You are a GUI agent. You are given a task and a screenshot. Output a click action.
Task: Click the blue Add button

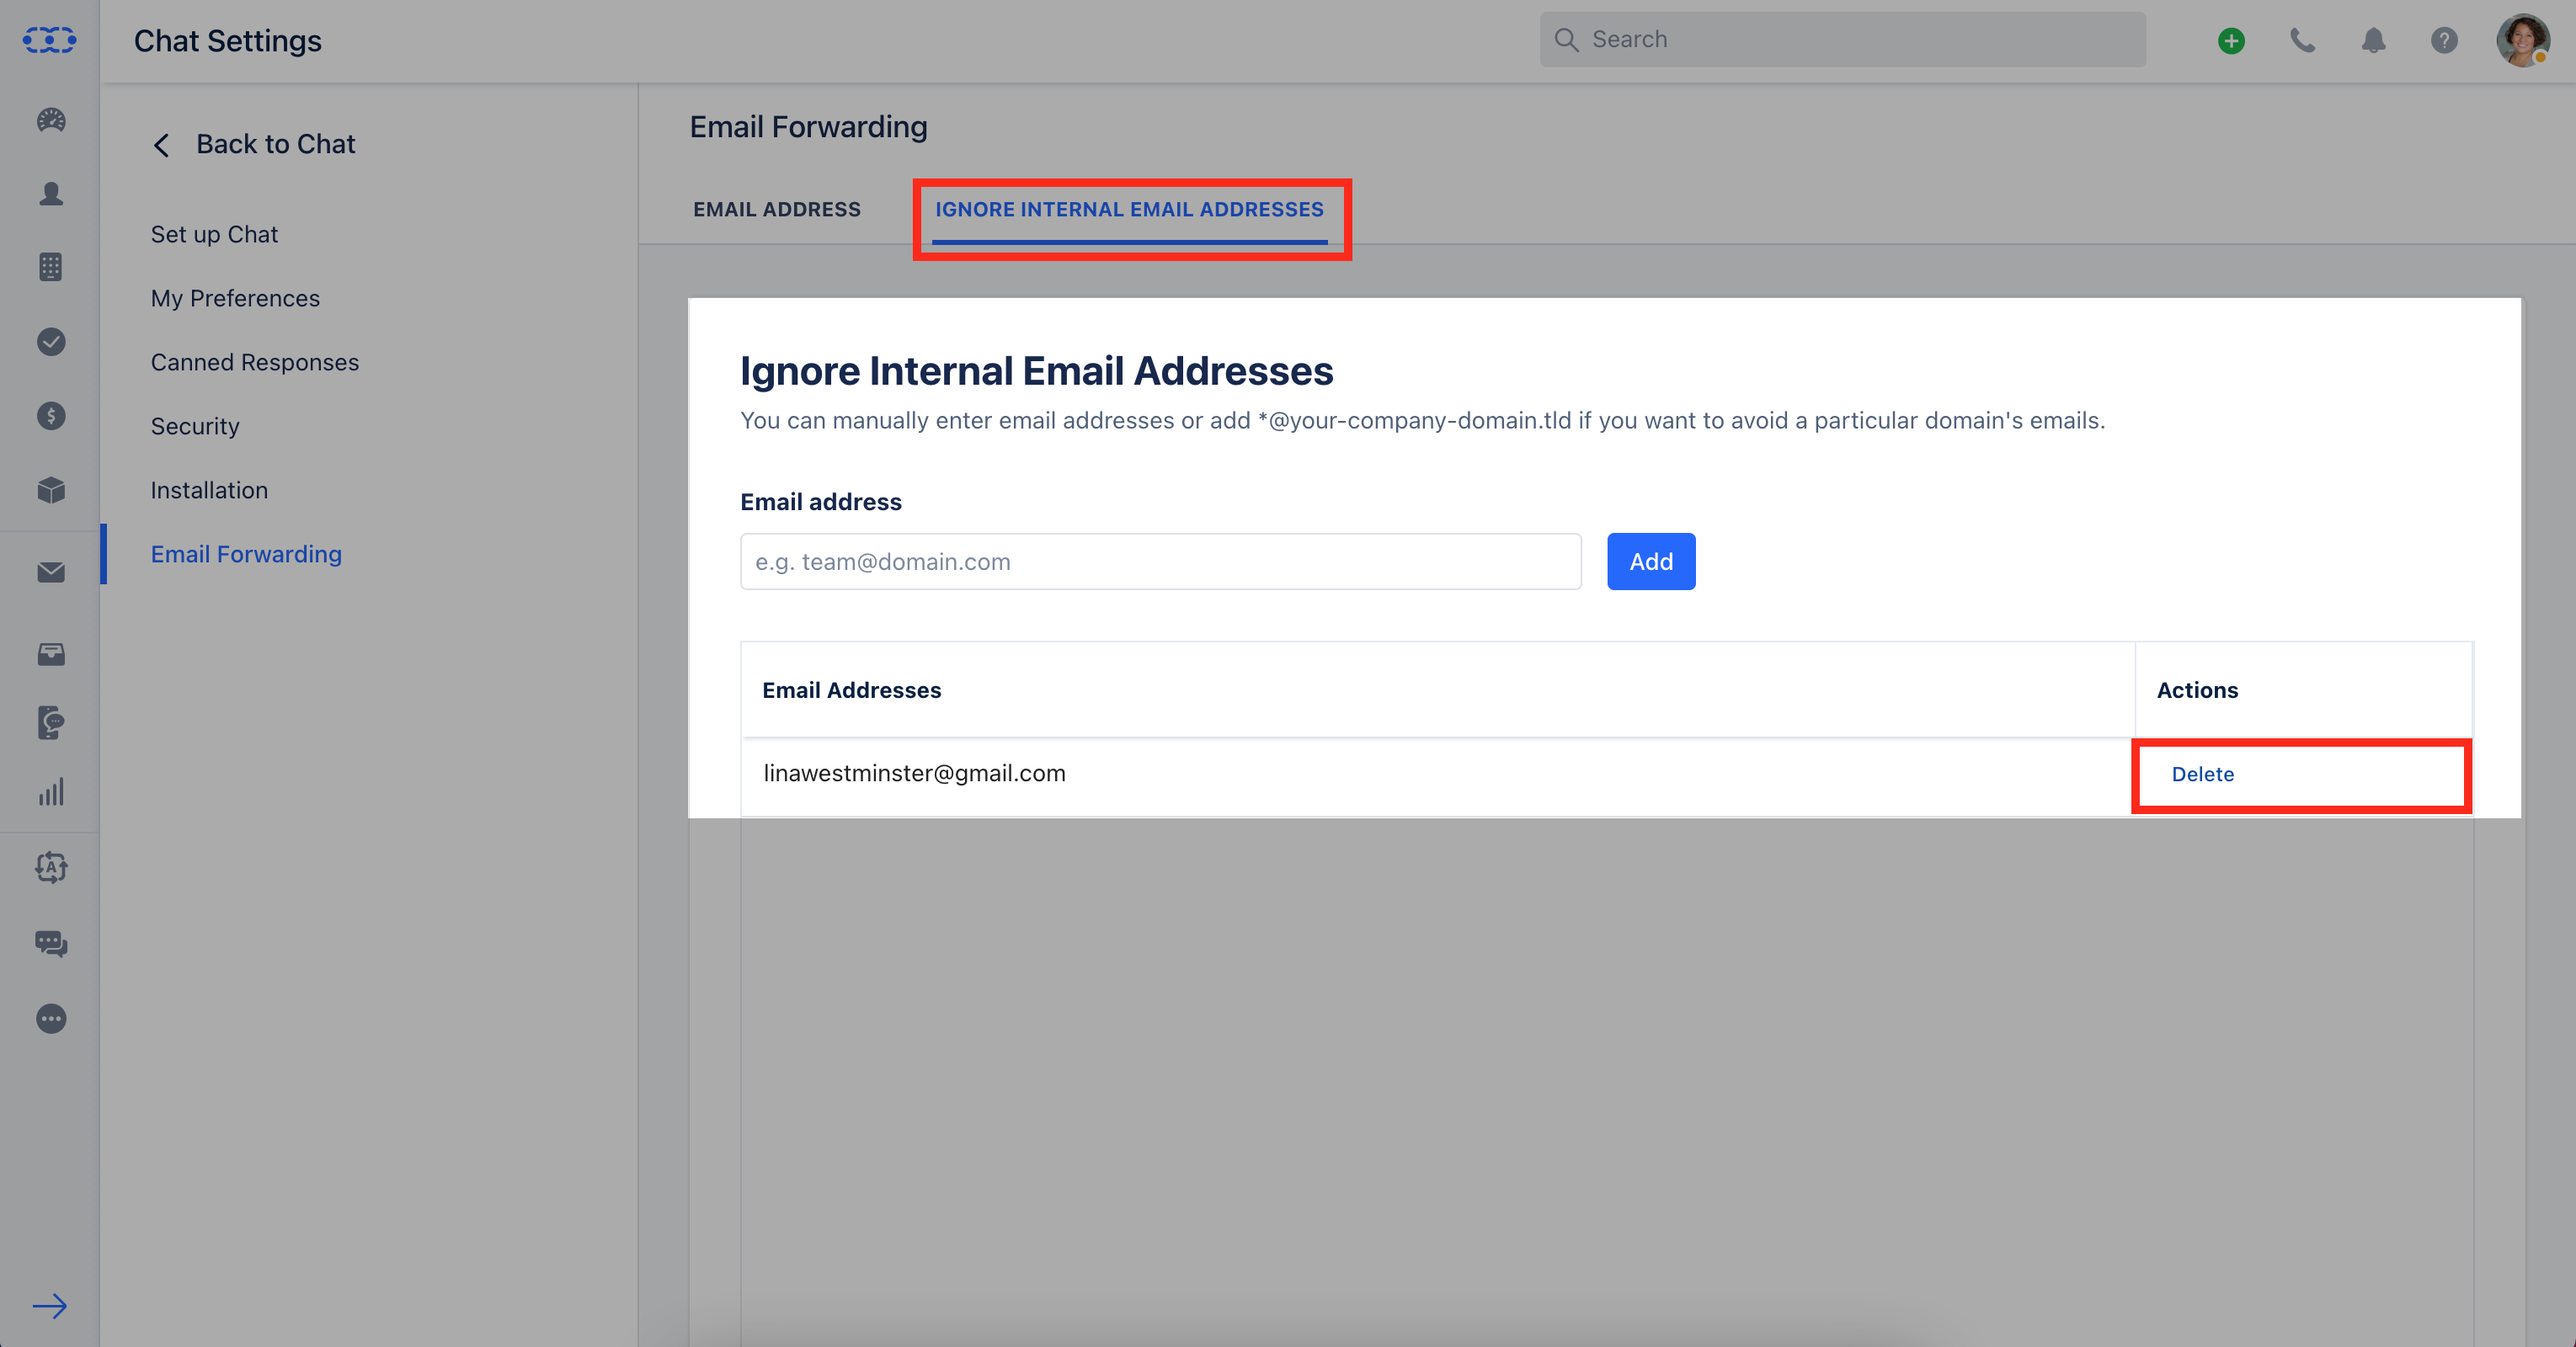1651,561
